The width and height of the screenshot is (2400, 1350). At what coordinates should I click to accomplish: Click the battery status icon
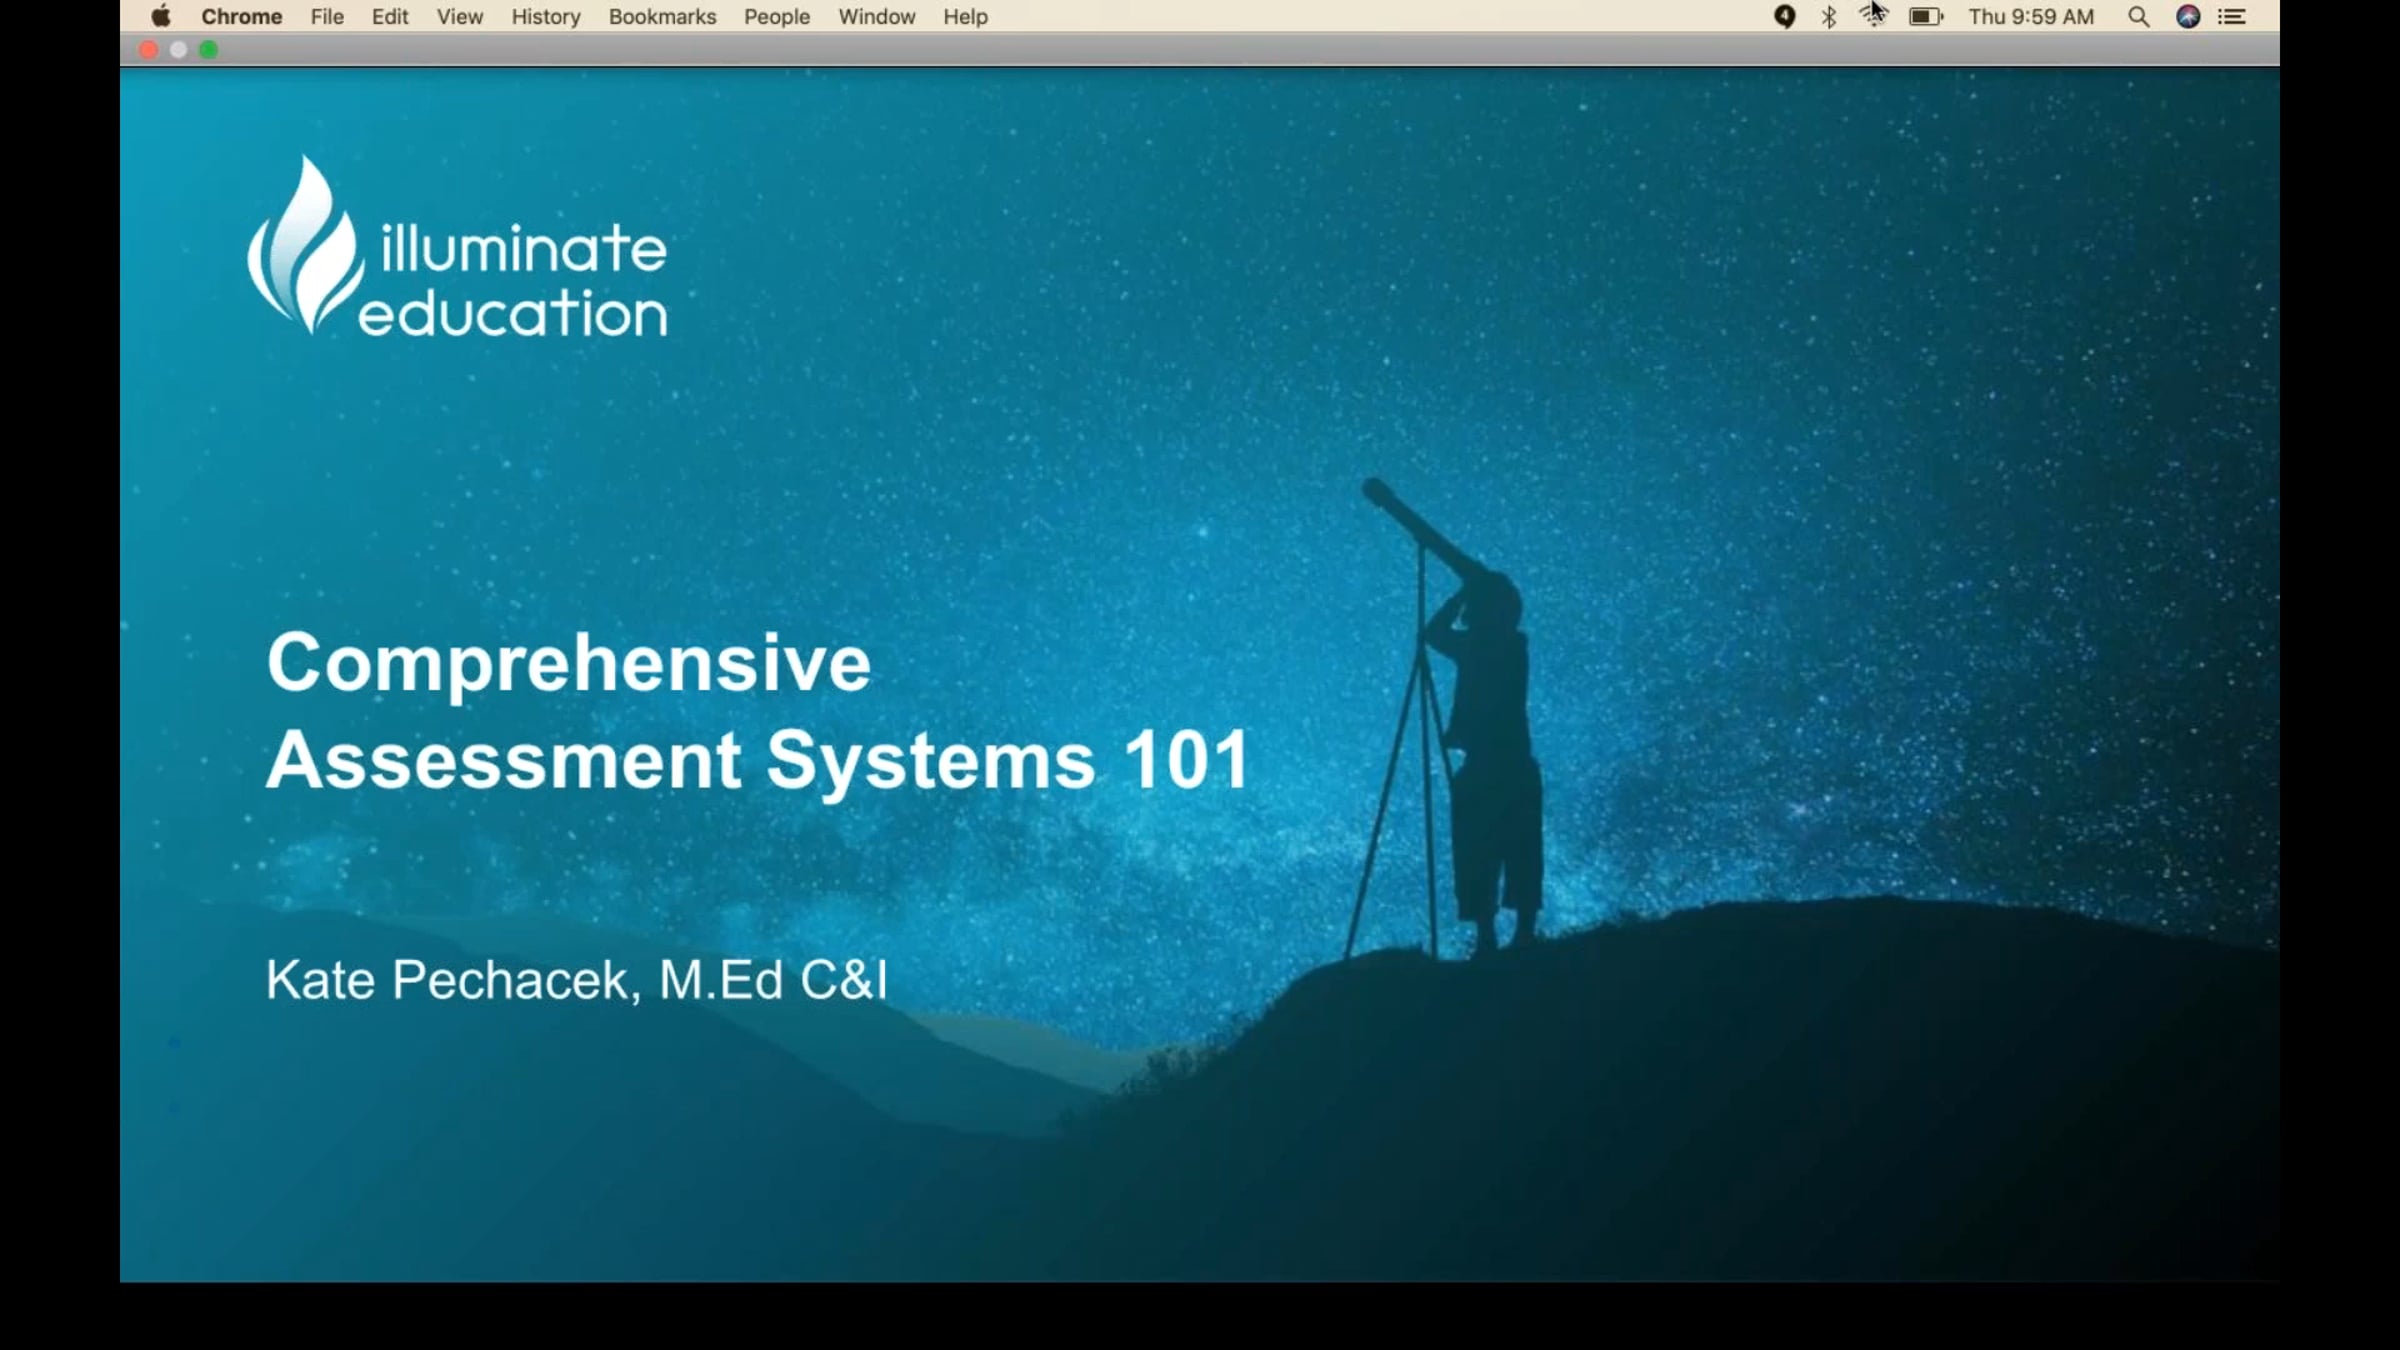[1926, 17]
